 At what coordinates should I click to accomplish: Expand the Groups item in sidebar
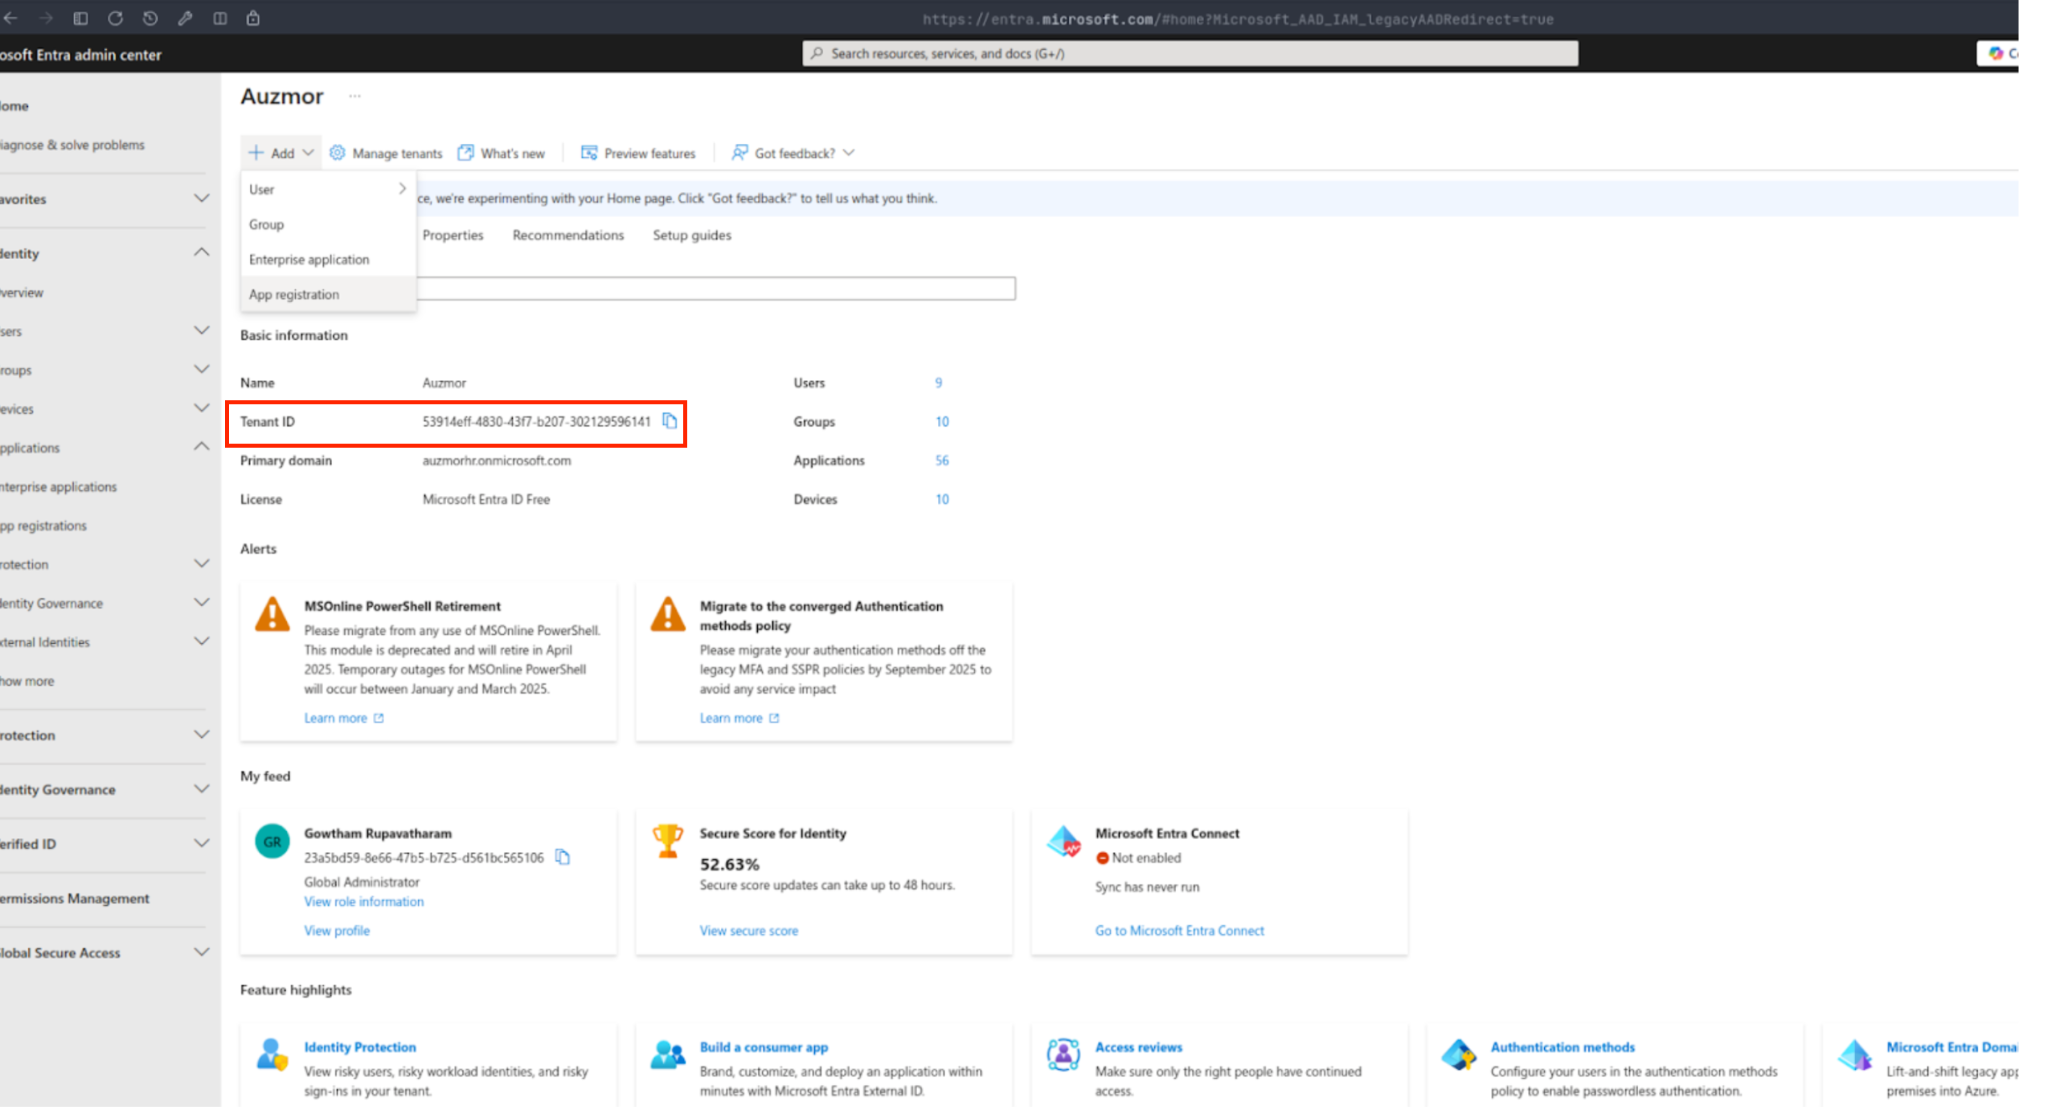[x=201, y=369]
